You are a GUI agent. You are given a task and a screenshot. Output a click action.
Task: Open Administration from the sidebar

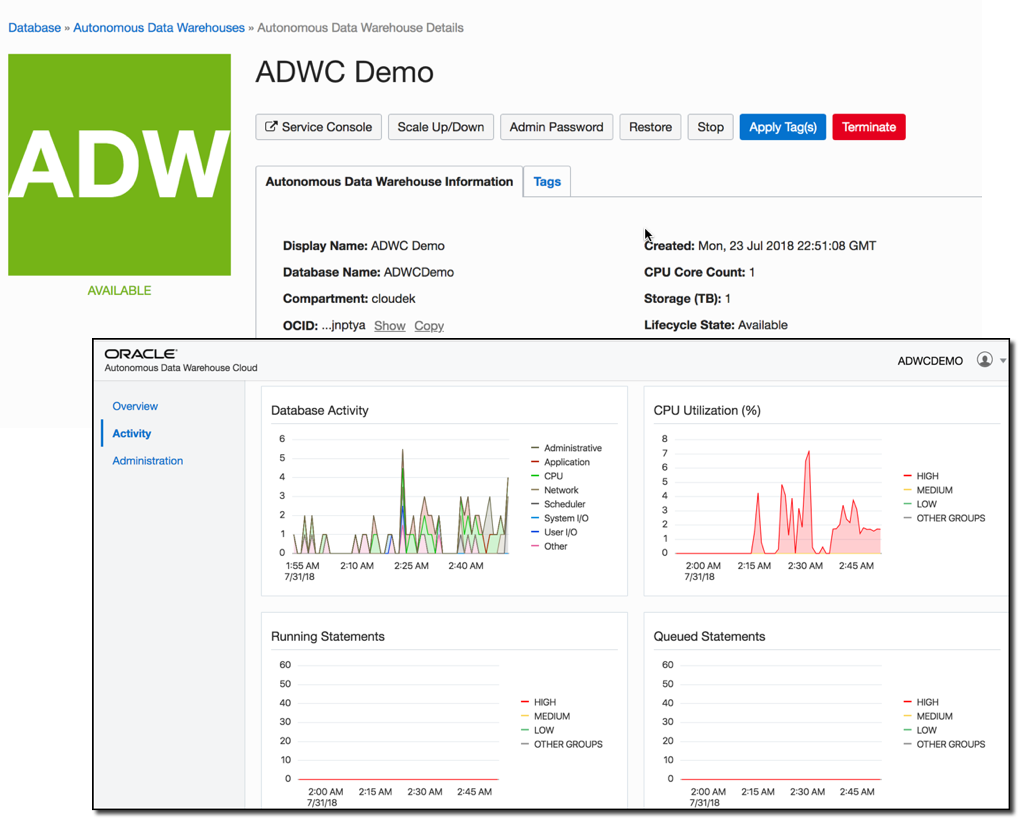point(147,460)
